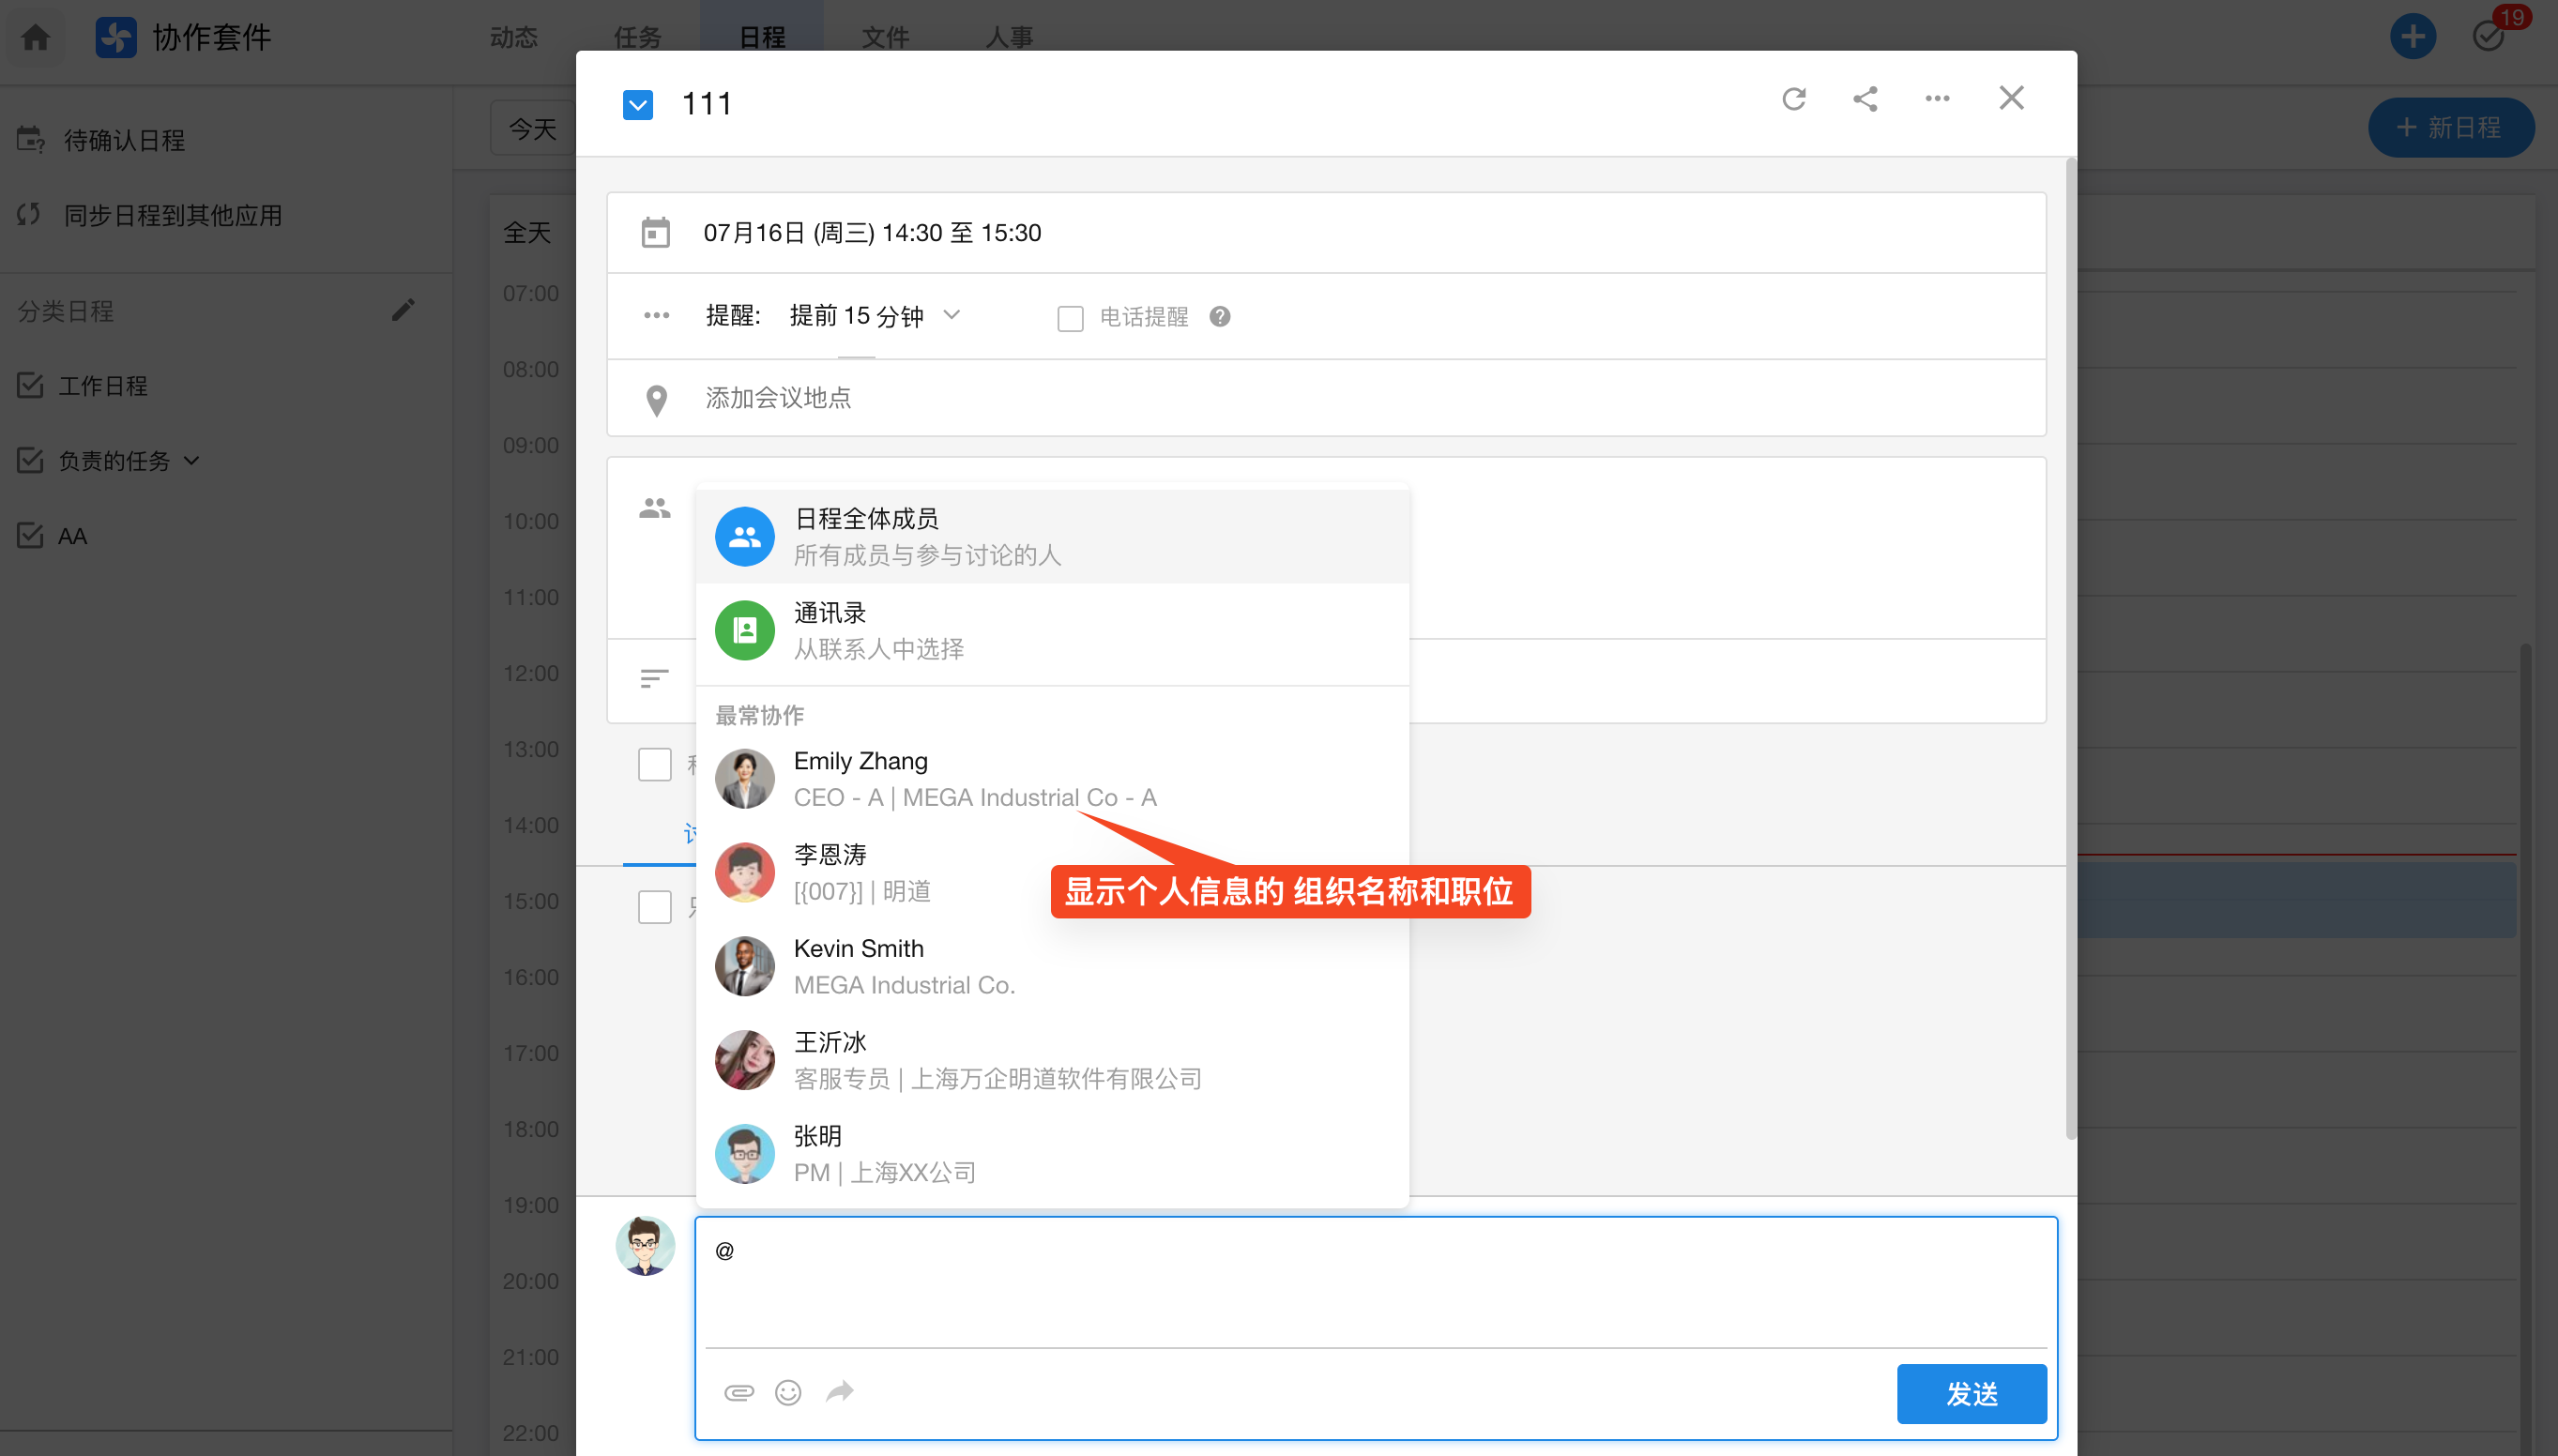Click the forward arrow icon in comment box
The image size is (2558, 1456).
pos(839,1391)
